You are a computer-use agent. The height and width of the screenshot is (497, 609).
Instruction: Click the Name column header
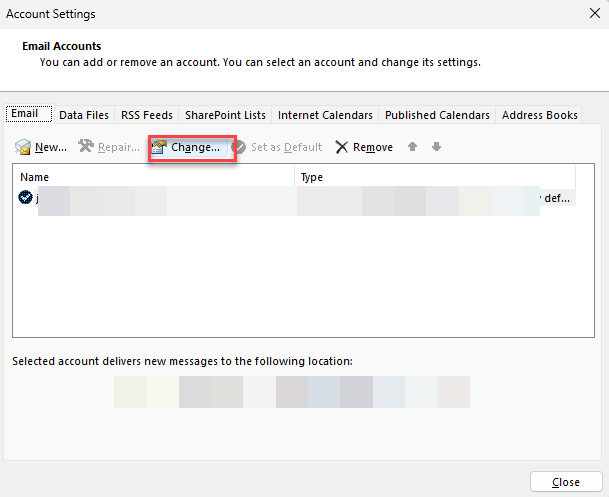[154, 177]
